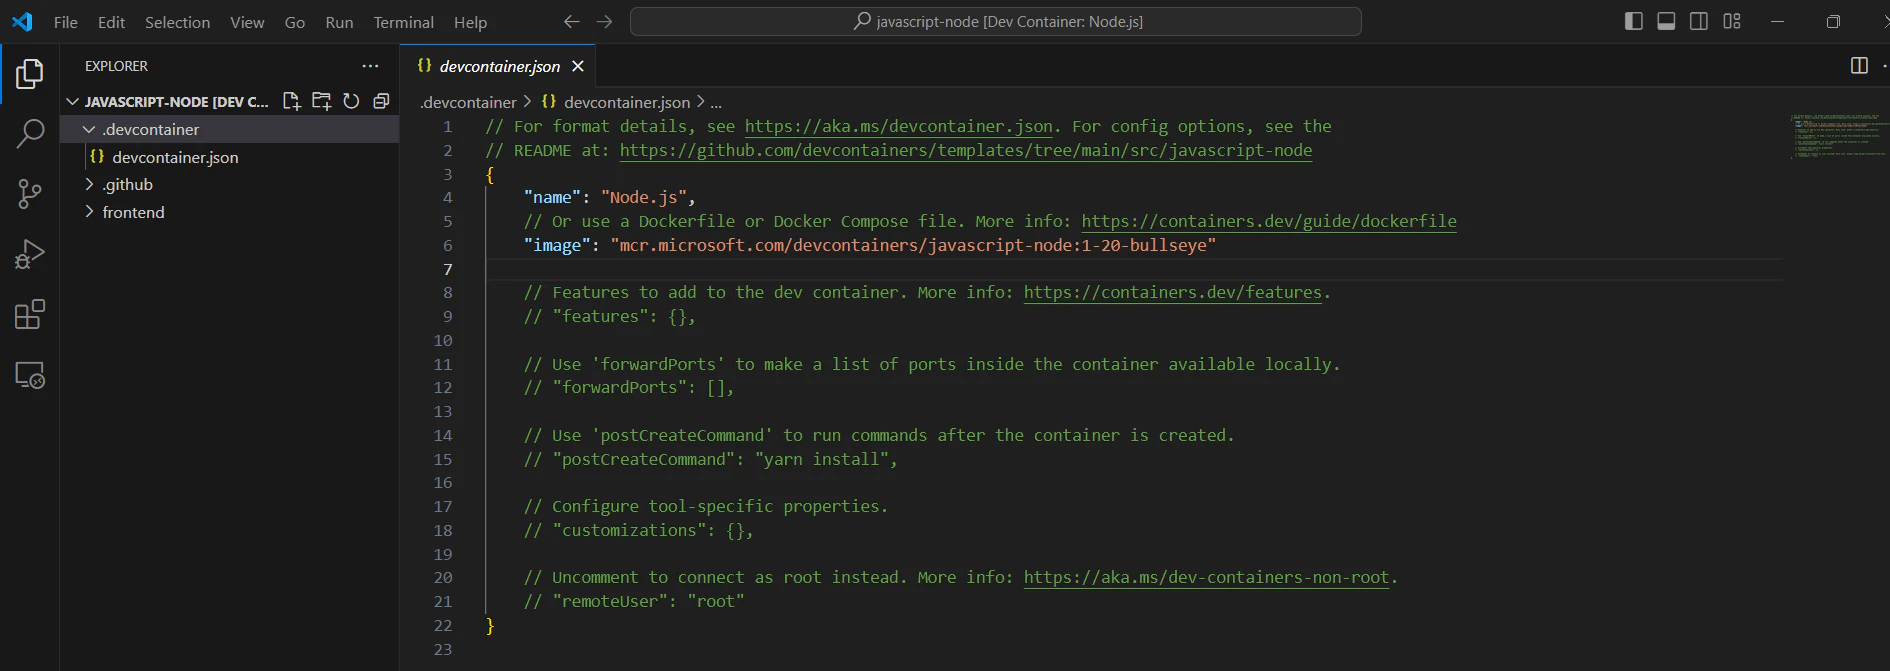Screen dimensions: 1890x671
Task: Open the Terminal menu
Action: click(404, 22)
